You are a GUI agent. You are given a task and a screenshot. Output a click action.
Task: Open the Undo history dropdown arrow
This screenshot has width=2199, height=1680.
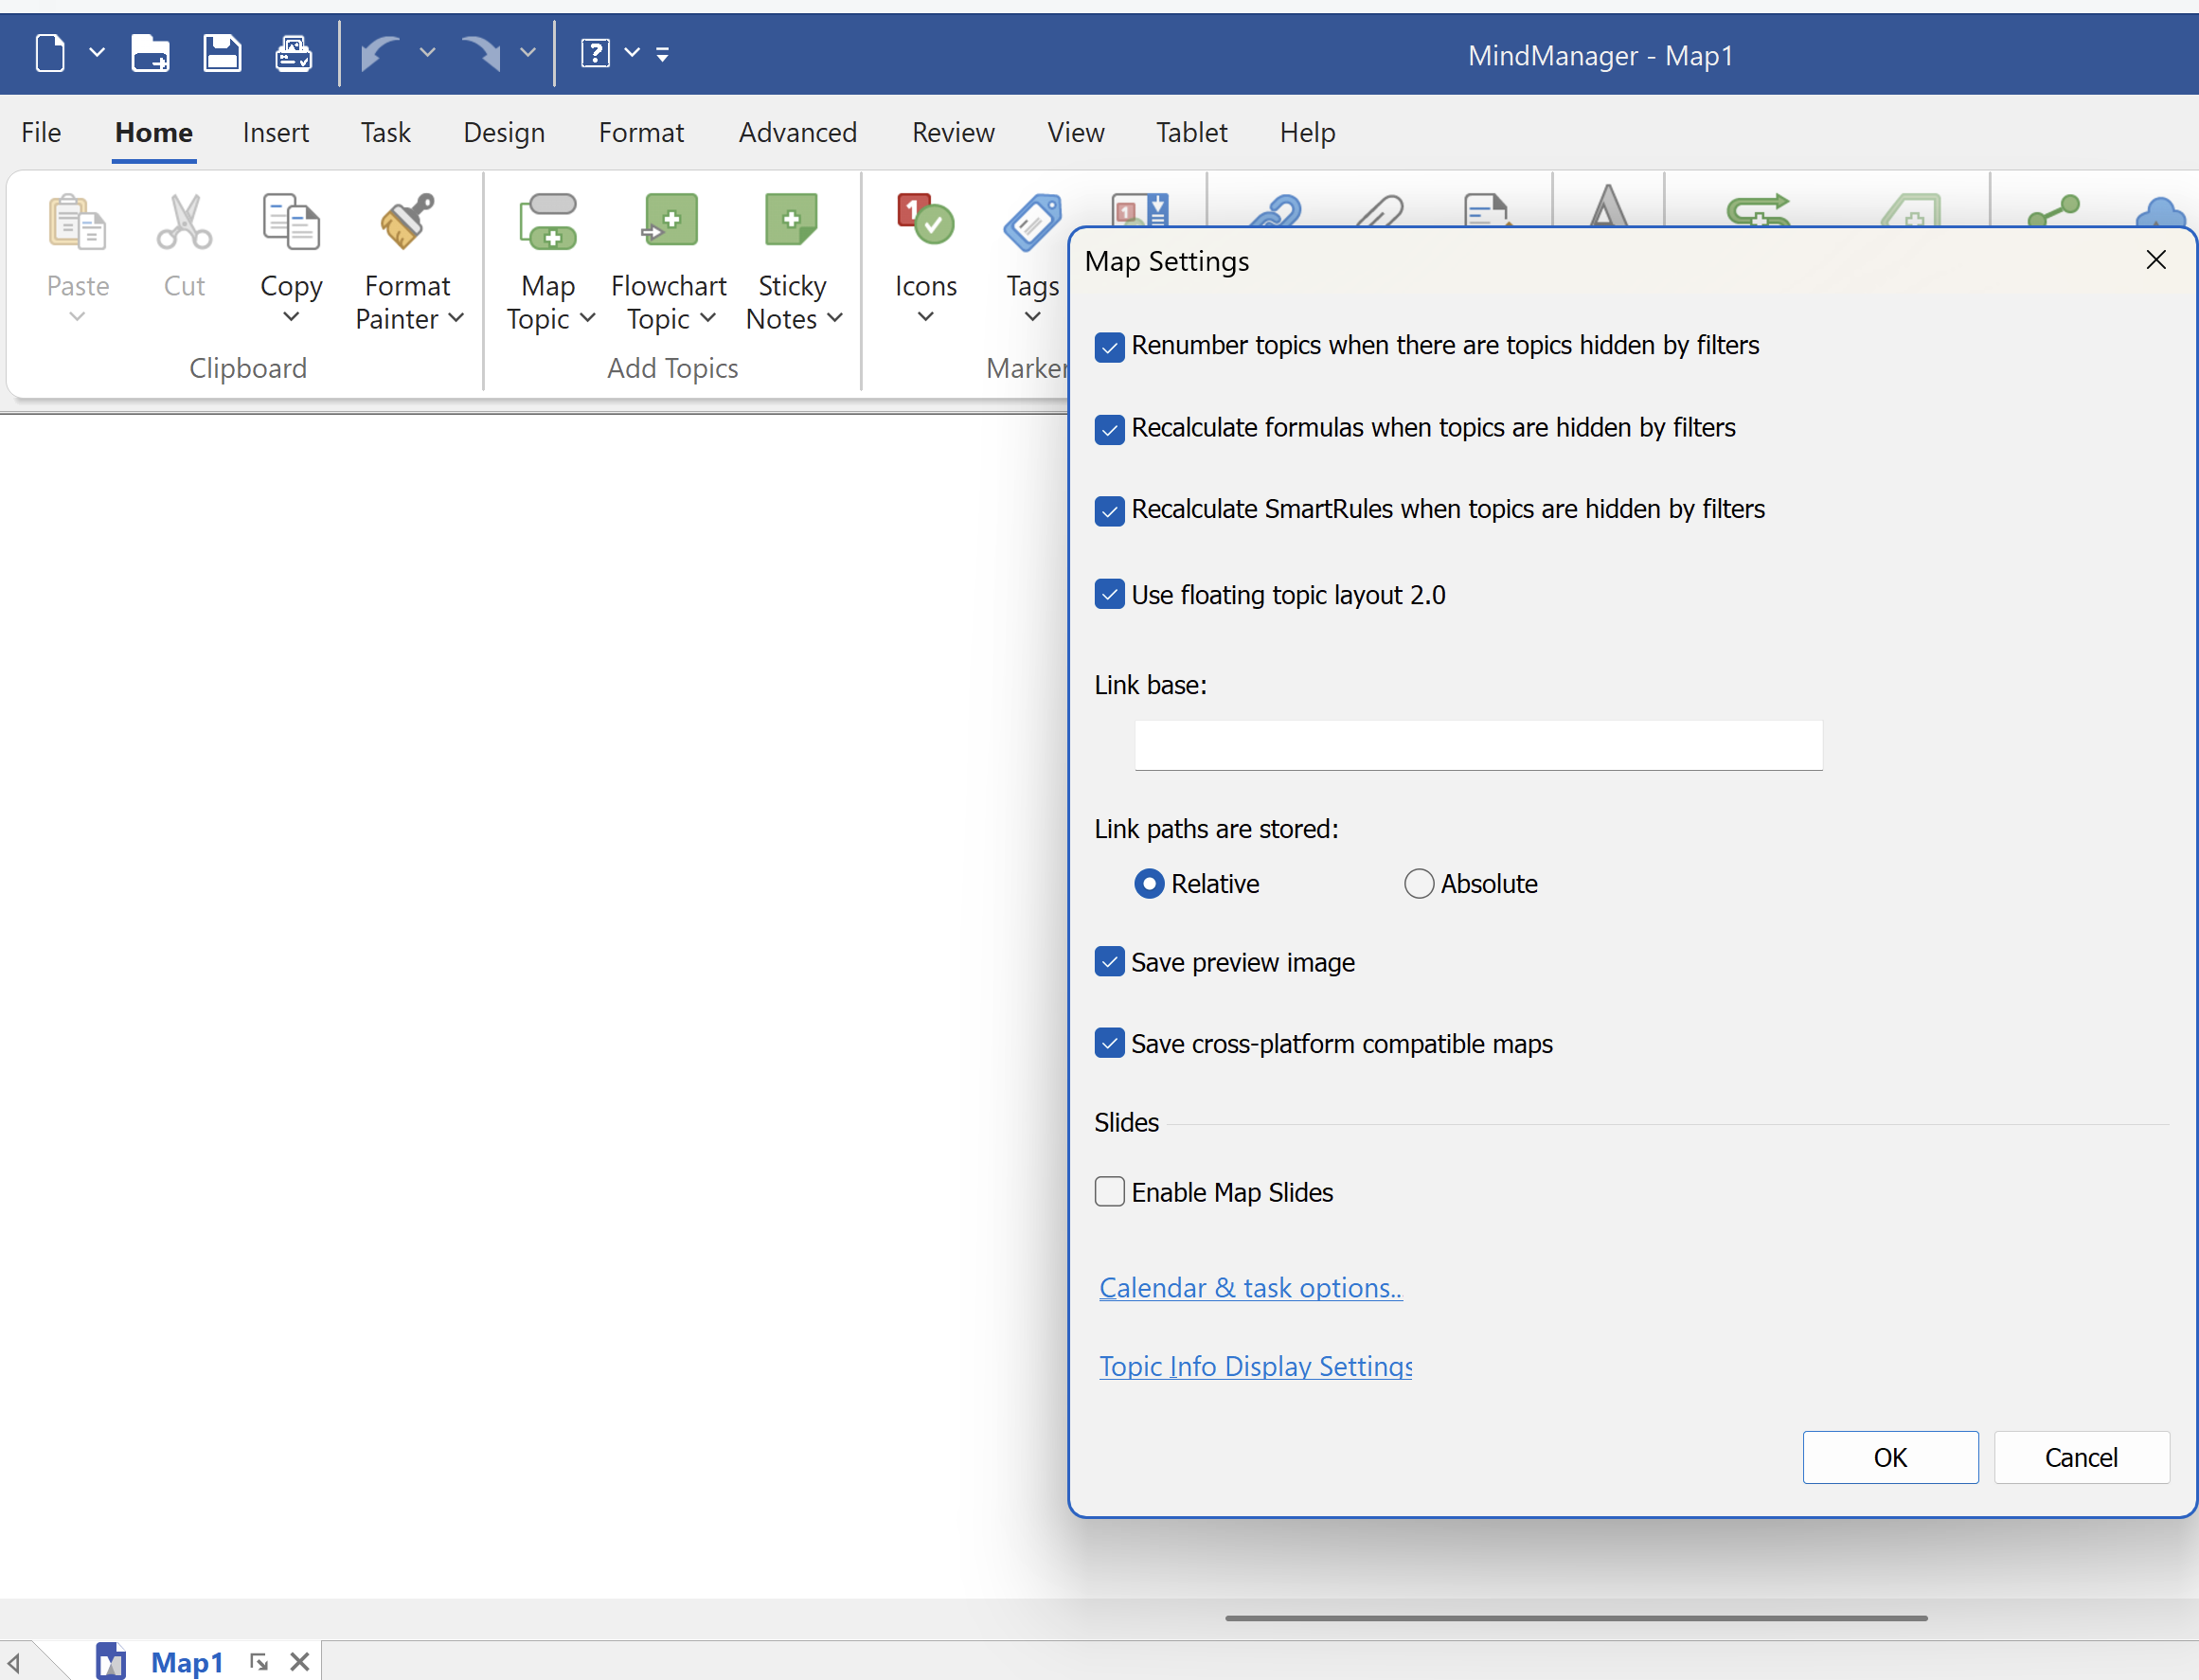click(x=427, y=51)
